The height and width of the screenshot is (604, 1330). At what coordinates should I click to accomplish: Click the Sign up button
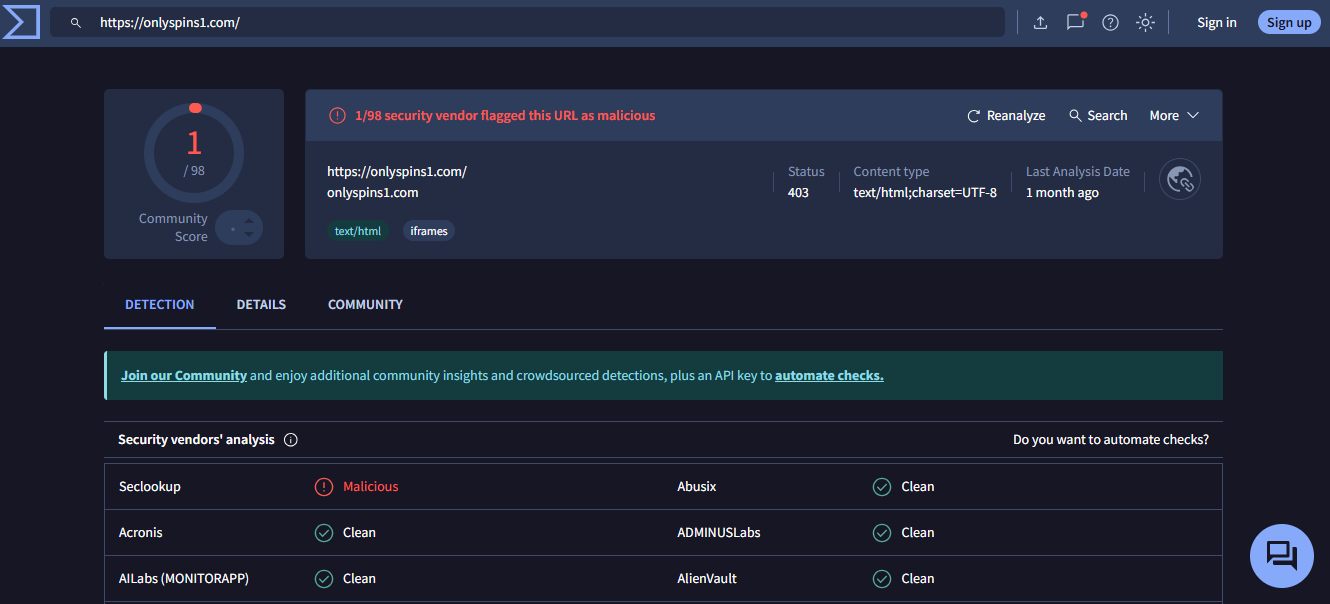pyautogui.click(x=1288, y=23)
